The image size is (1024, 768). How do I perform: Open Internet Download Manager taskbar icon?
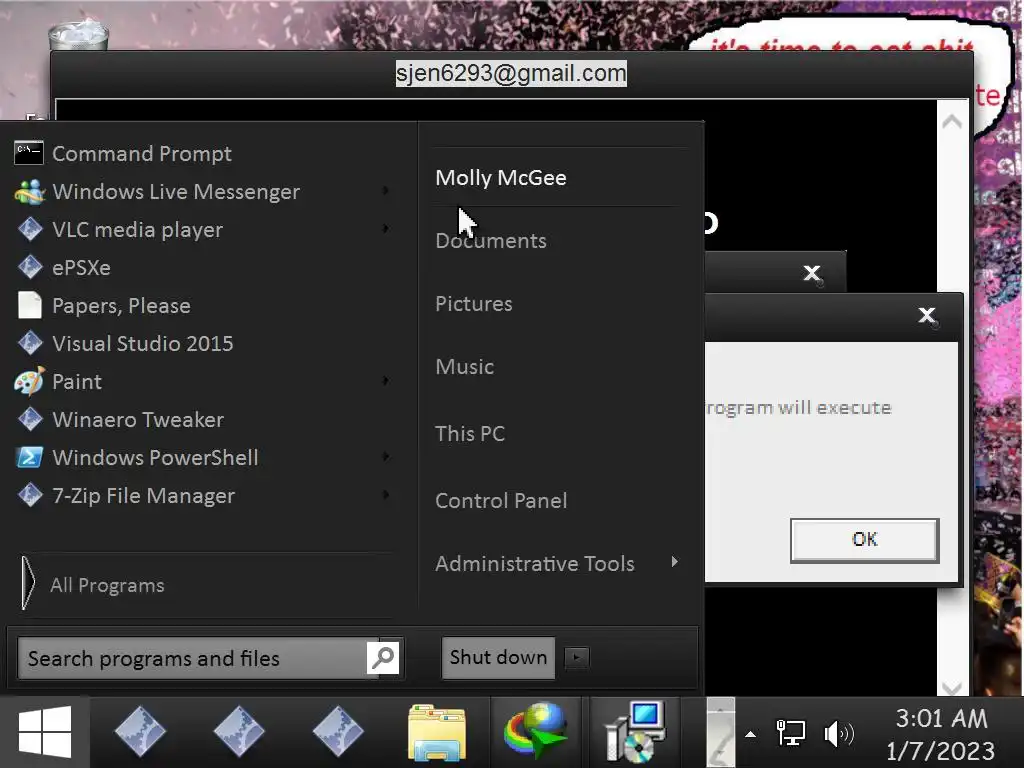point(536,731)
